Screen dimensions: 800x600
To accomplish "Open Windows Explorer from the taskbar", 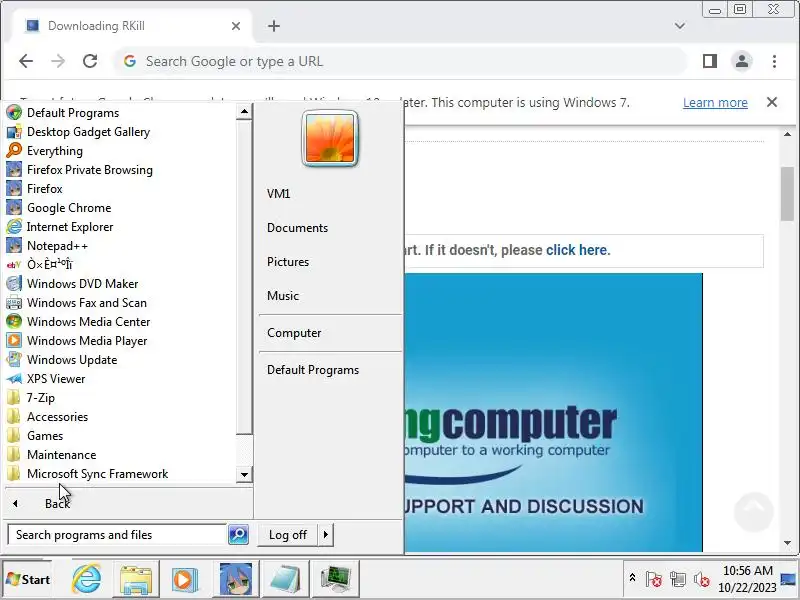I will click(x=136, y=579).
